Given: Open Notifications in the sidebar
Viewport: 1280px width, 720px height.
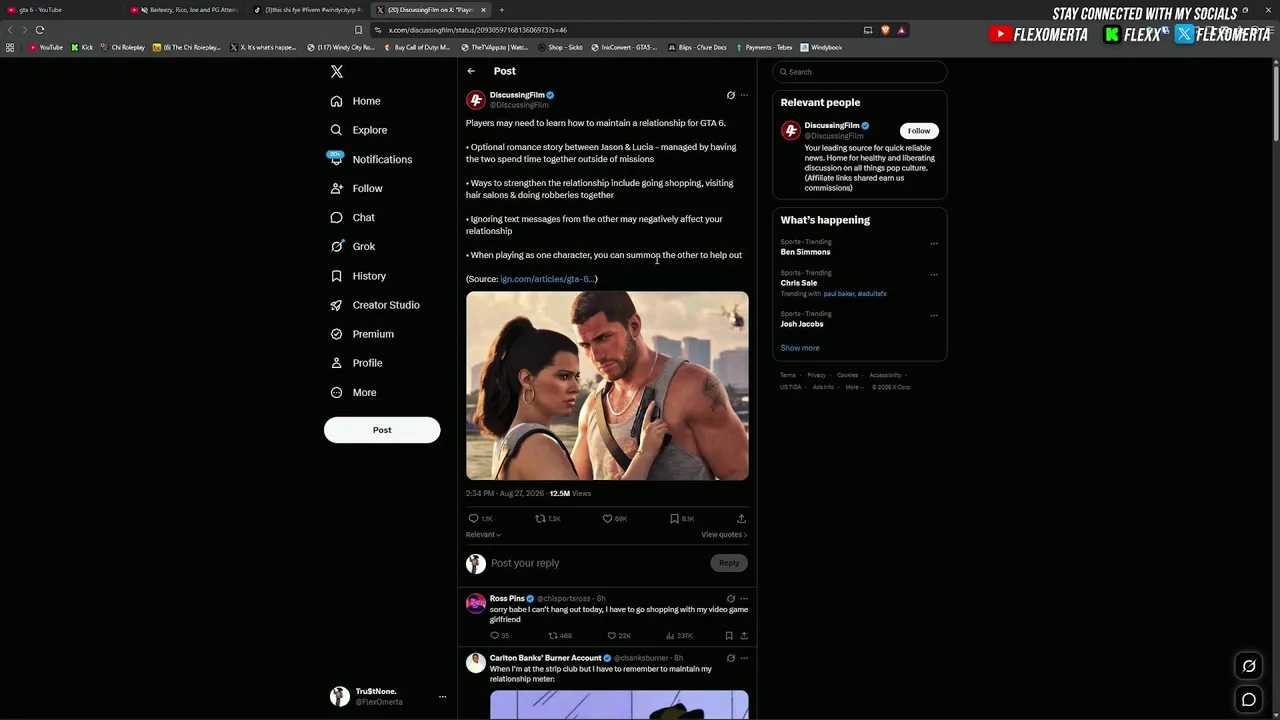Looking at the screenshot, I should tap(370, 159).
